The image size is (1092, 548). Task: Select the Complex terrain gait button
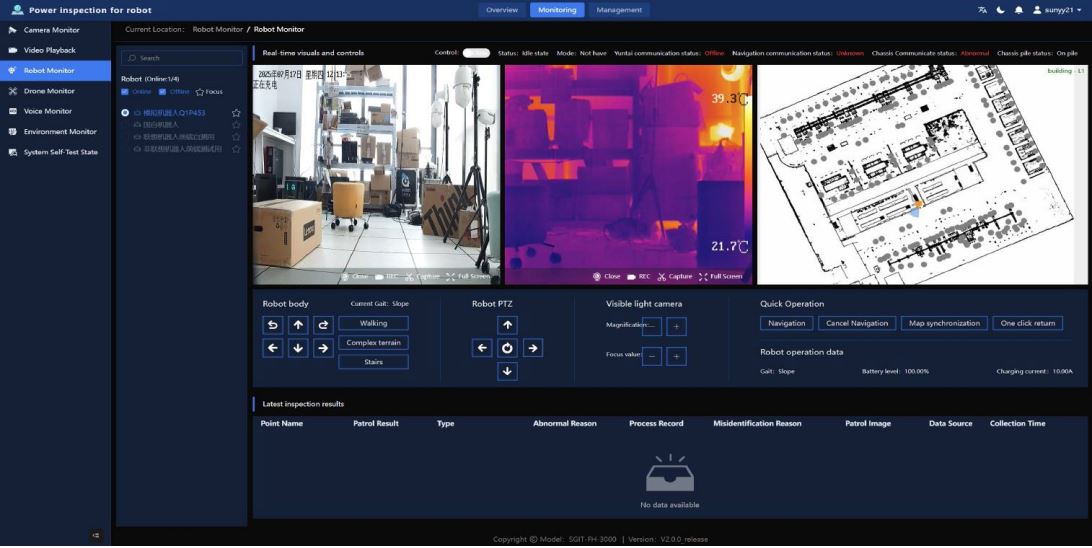click(x=373, y=343)
